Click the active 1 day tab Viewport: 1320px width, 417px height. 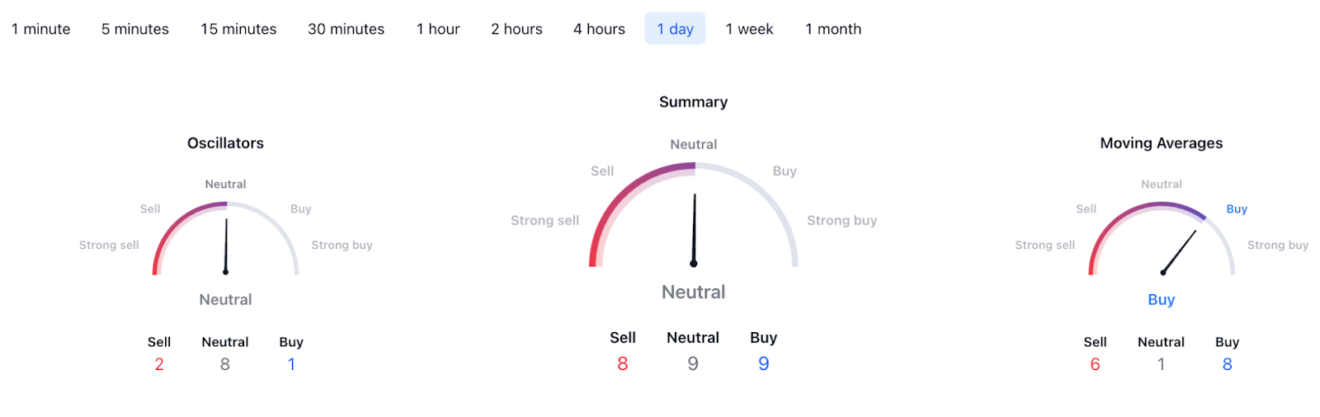click(x=675, y=29)
